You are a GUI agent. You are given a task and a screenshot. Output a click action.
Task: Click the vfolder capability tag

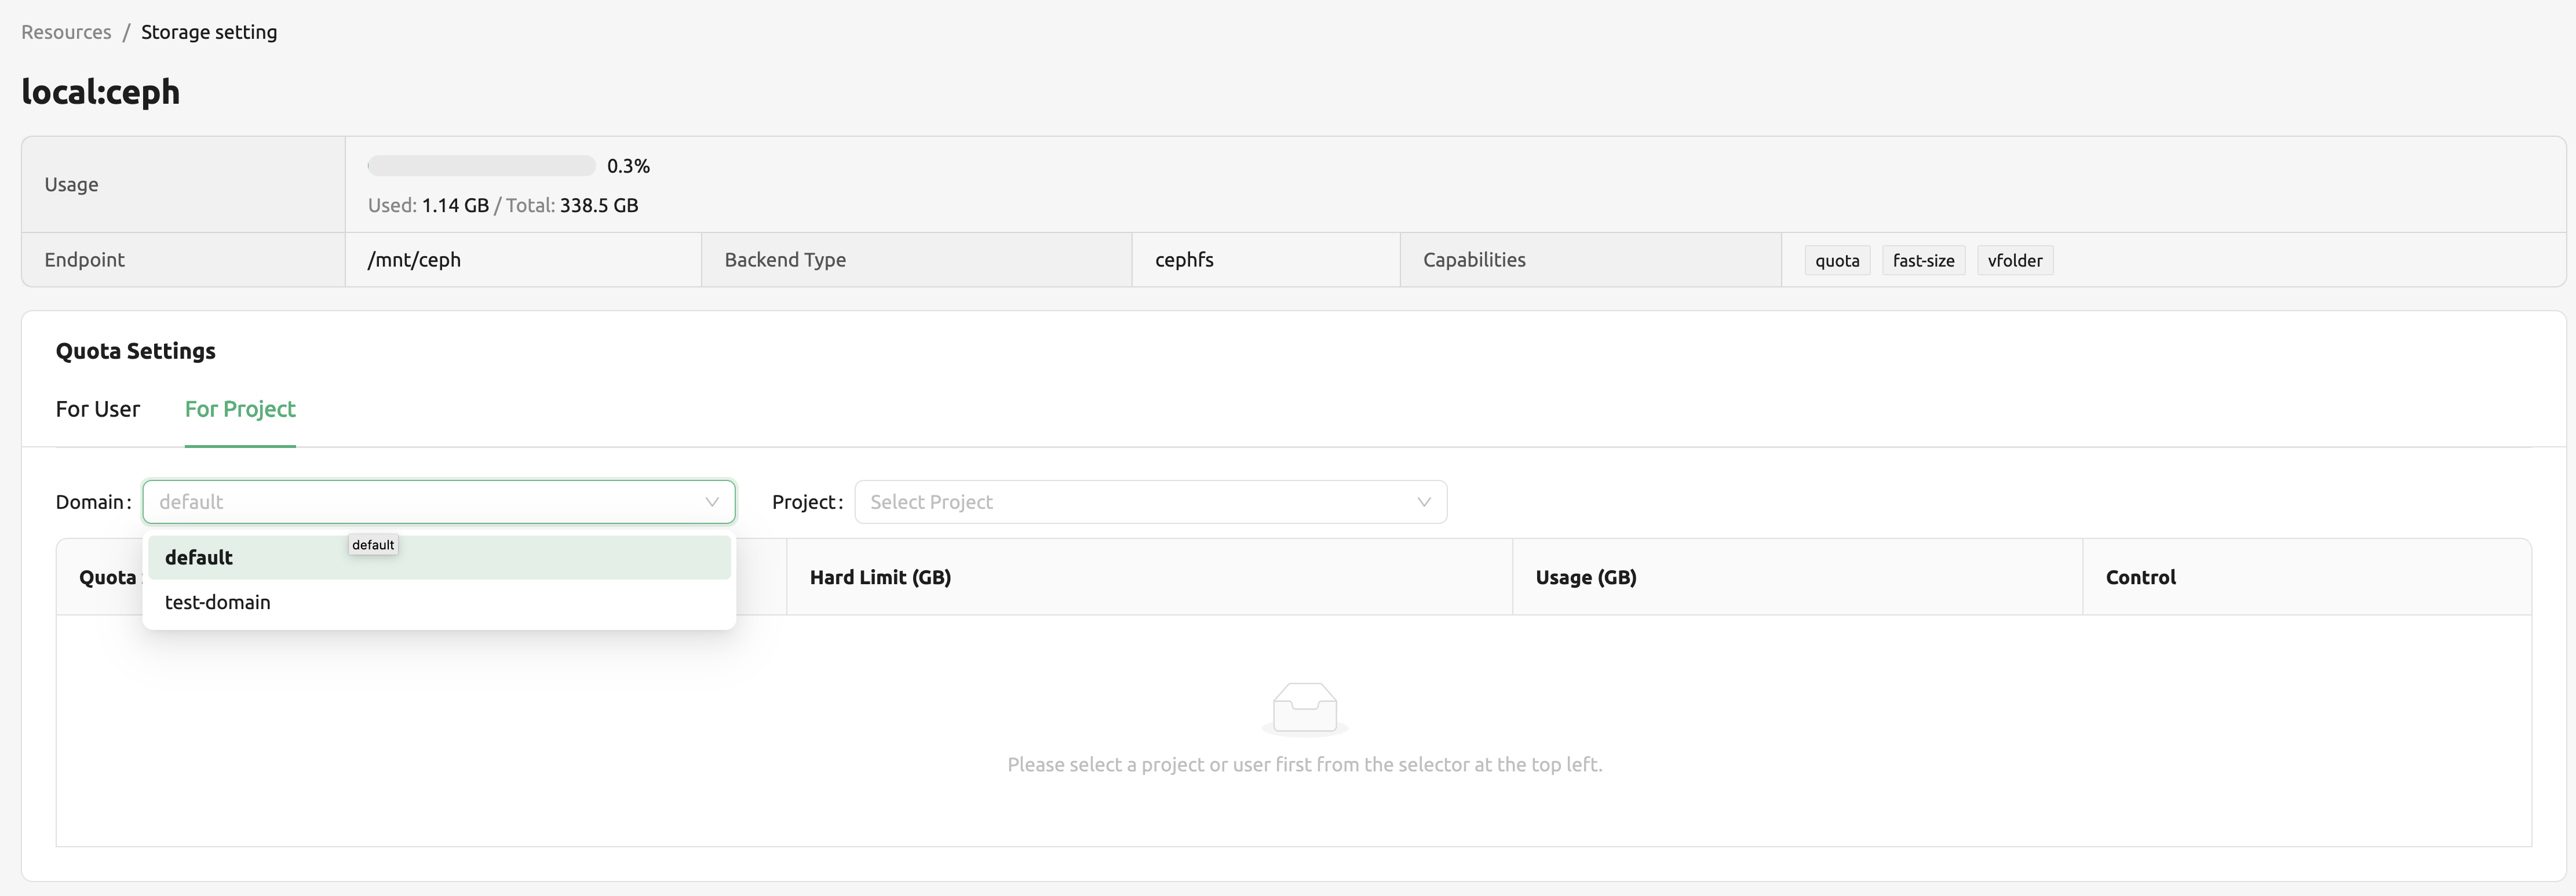2015,260
